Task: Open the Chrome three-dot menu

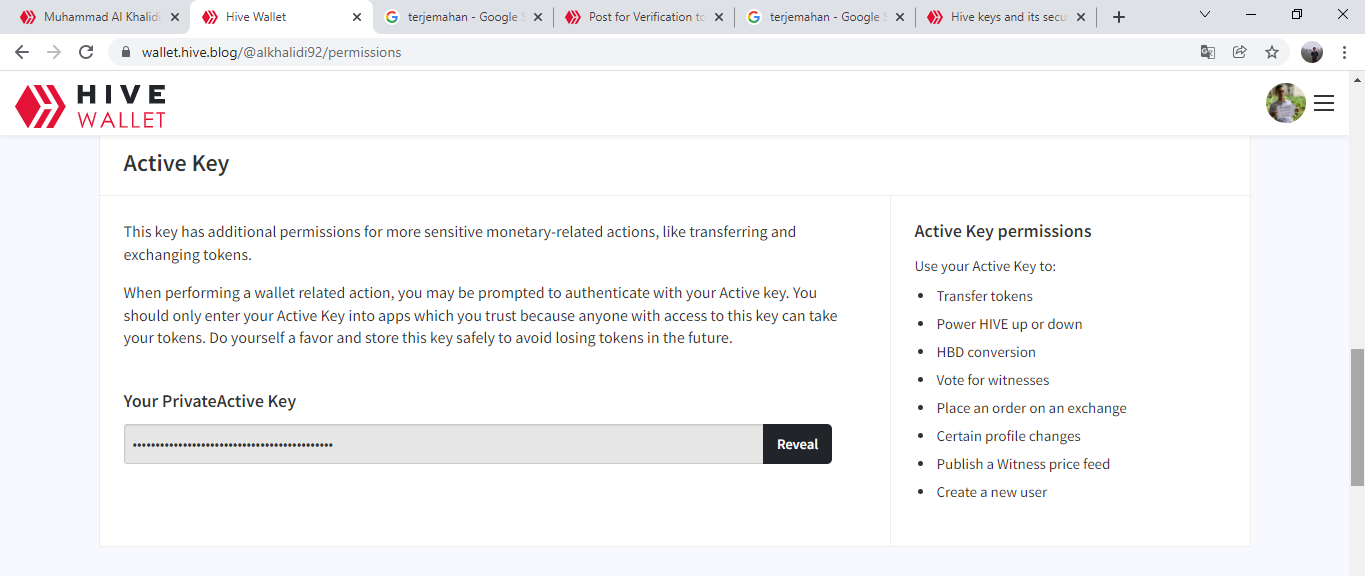Action: point(1343,52)
